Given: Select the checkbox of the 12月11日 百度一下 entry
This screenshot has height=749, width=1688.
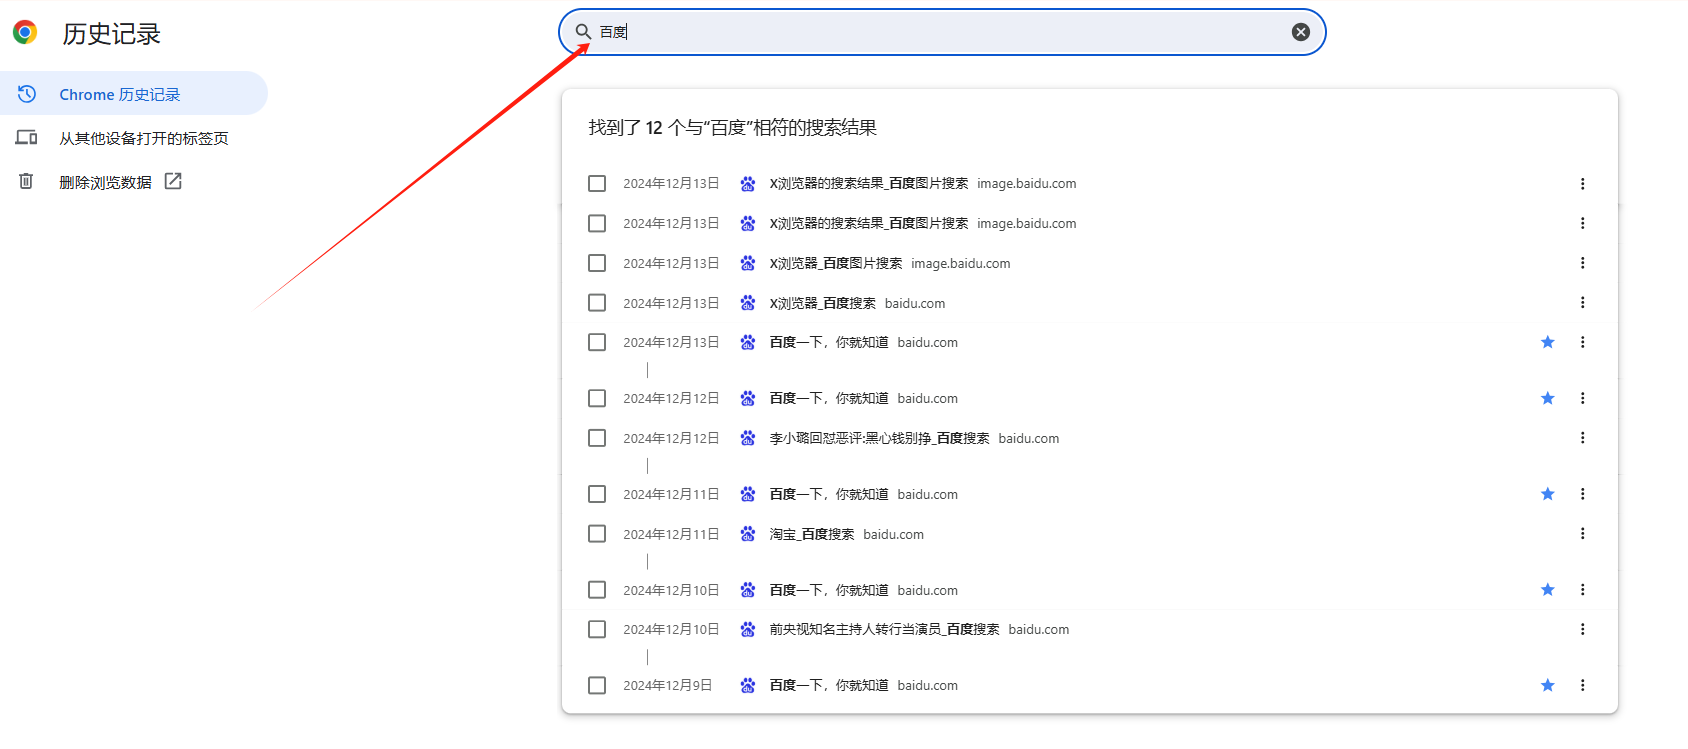Looking at the screenshot, I should pos(597,494).
